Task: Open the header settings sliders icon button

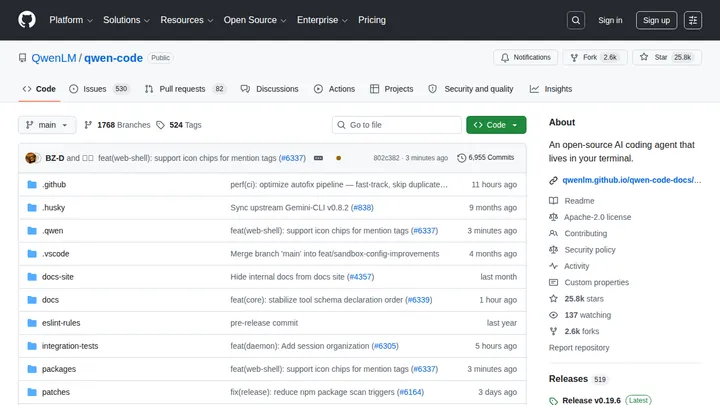Action: (692, 20)
